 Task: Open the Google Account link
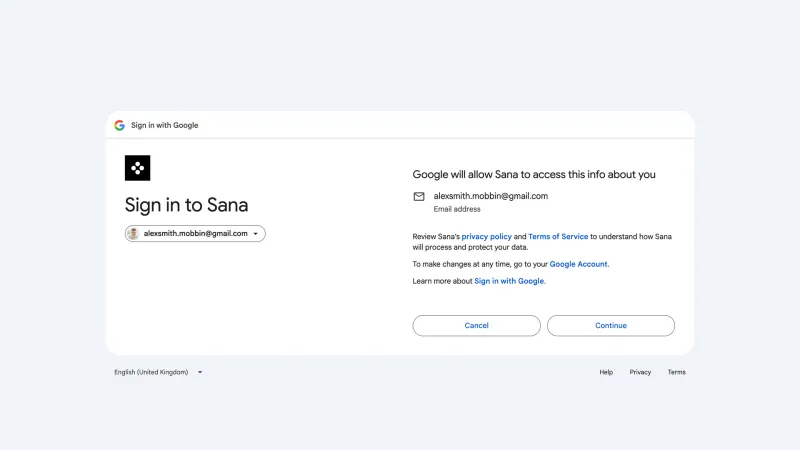point(578,264)
